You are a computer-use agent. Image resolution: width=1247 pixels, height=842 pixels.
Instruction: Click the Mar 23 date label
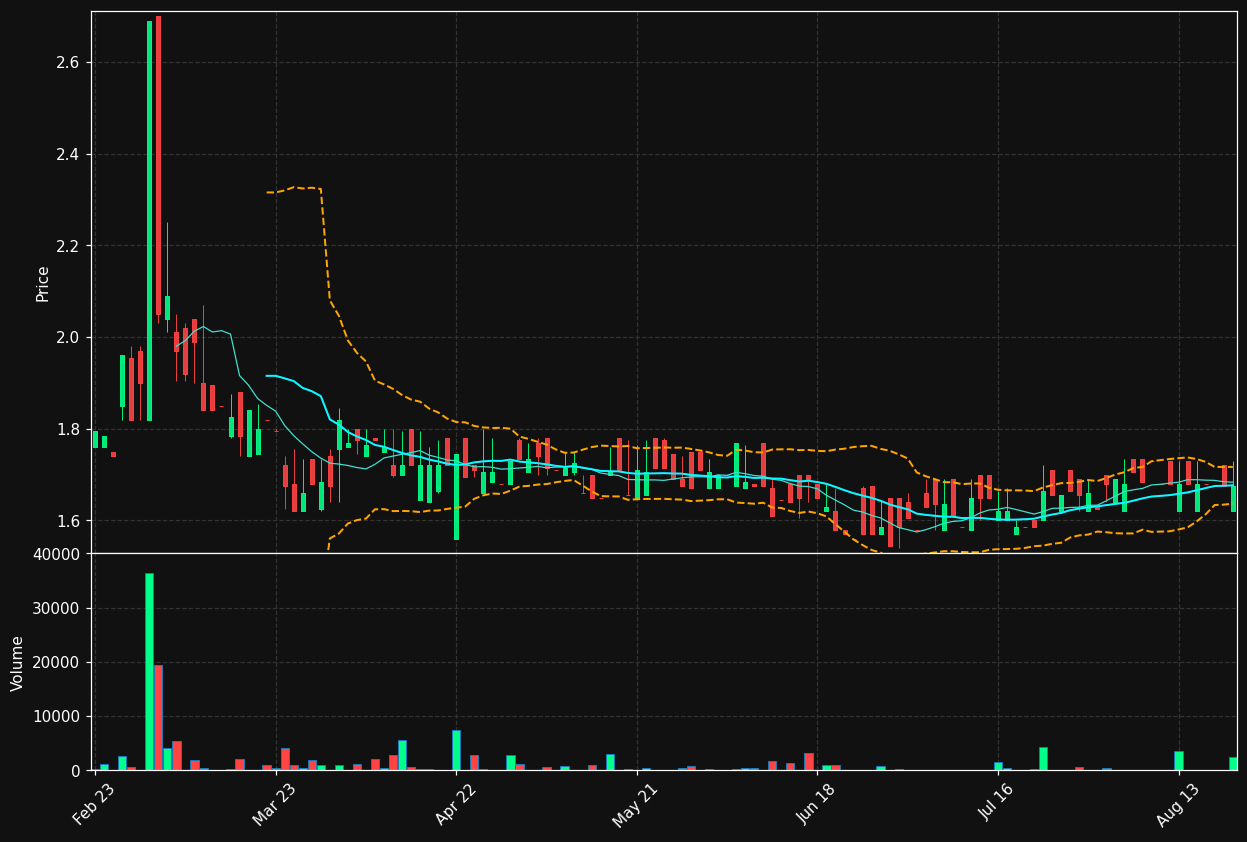point(274,804)
